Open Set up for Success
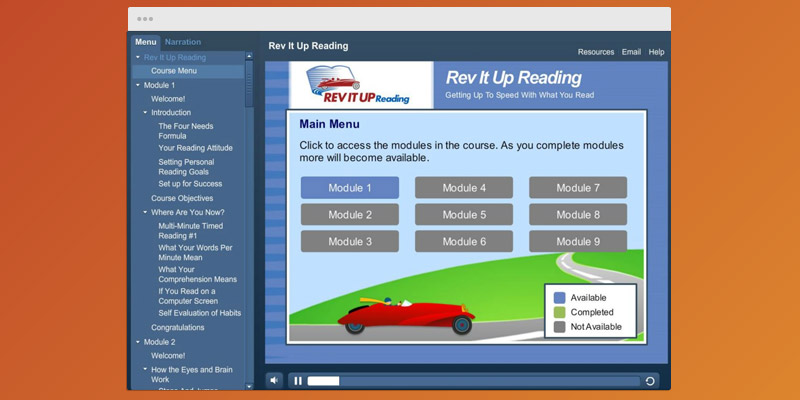 coord(190,184)
